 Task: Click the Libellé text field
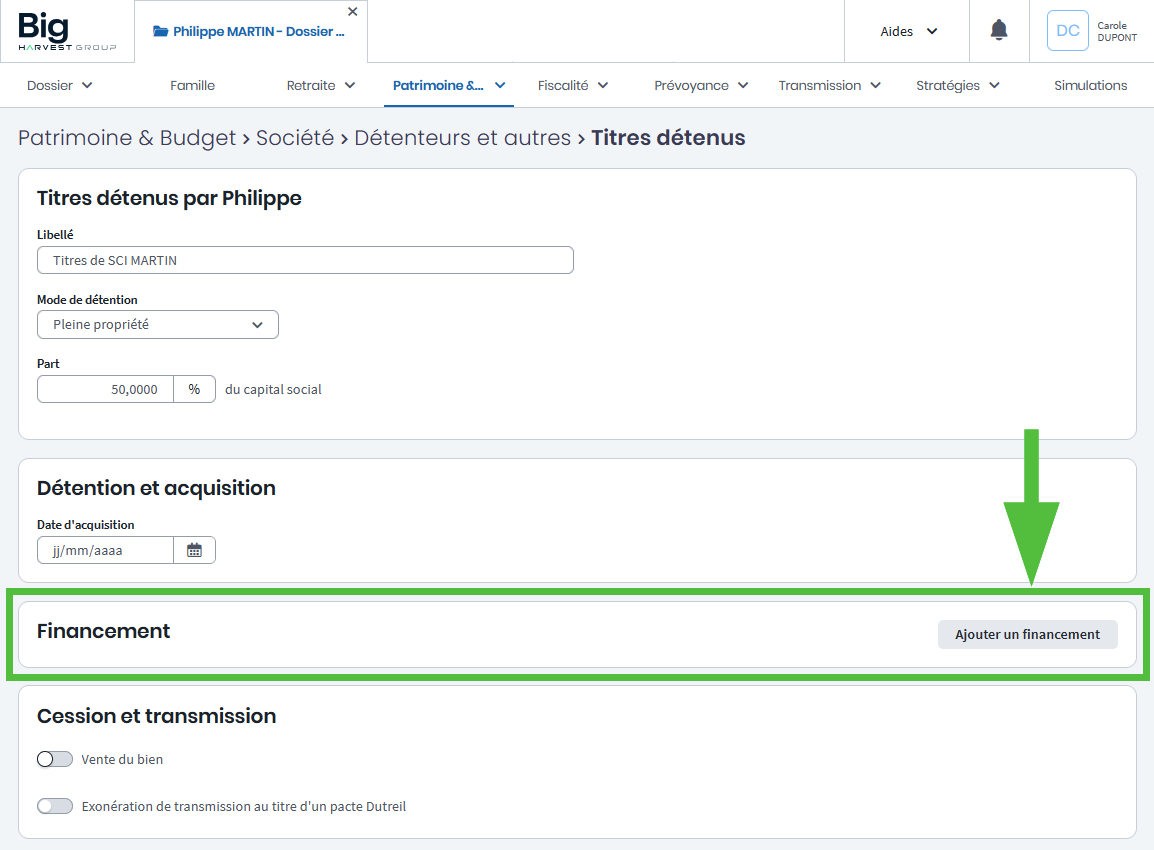pos(305,260)
